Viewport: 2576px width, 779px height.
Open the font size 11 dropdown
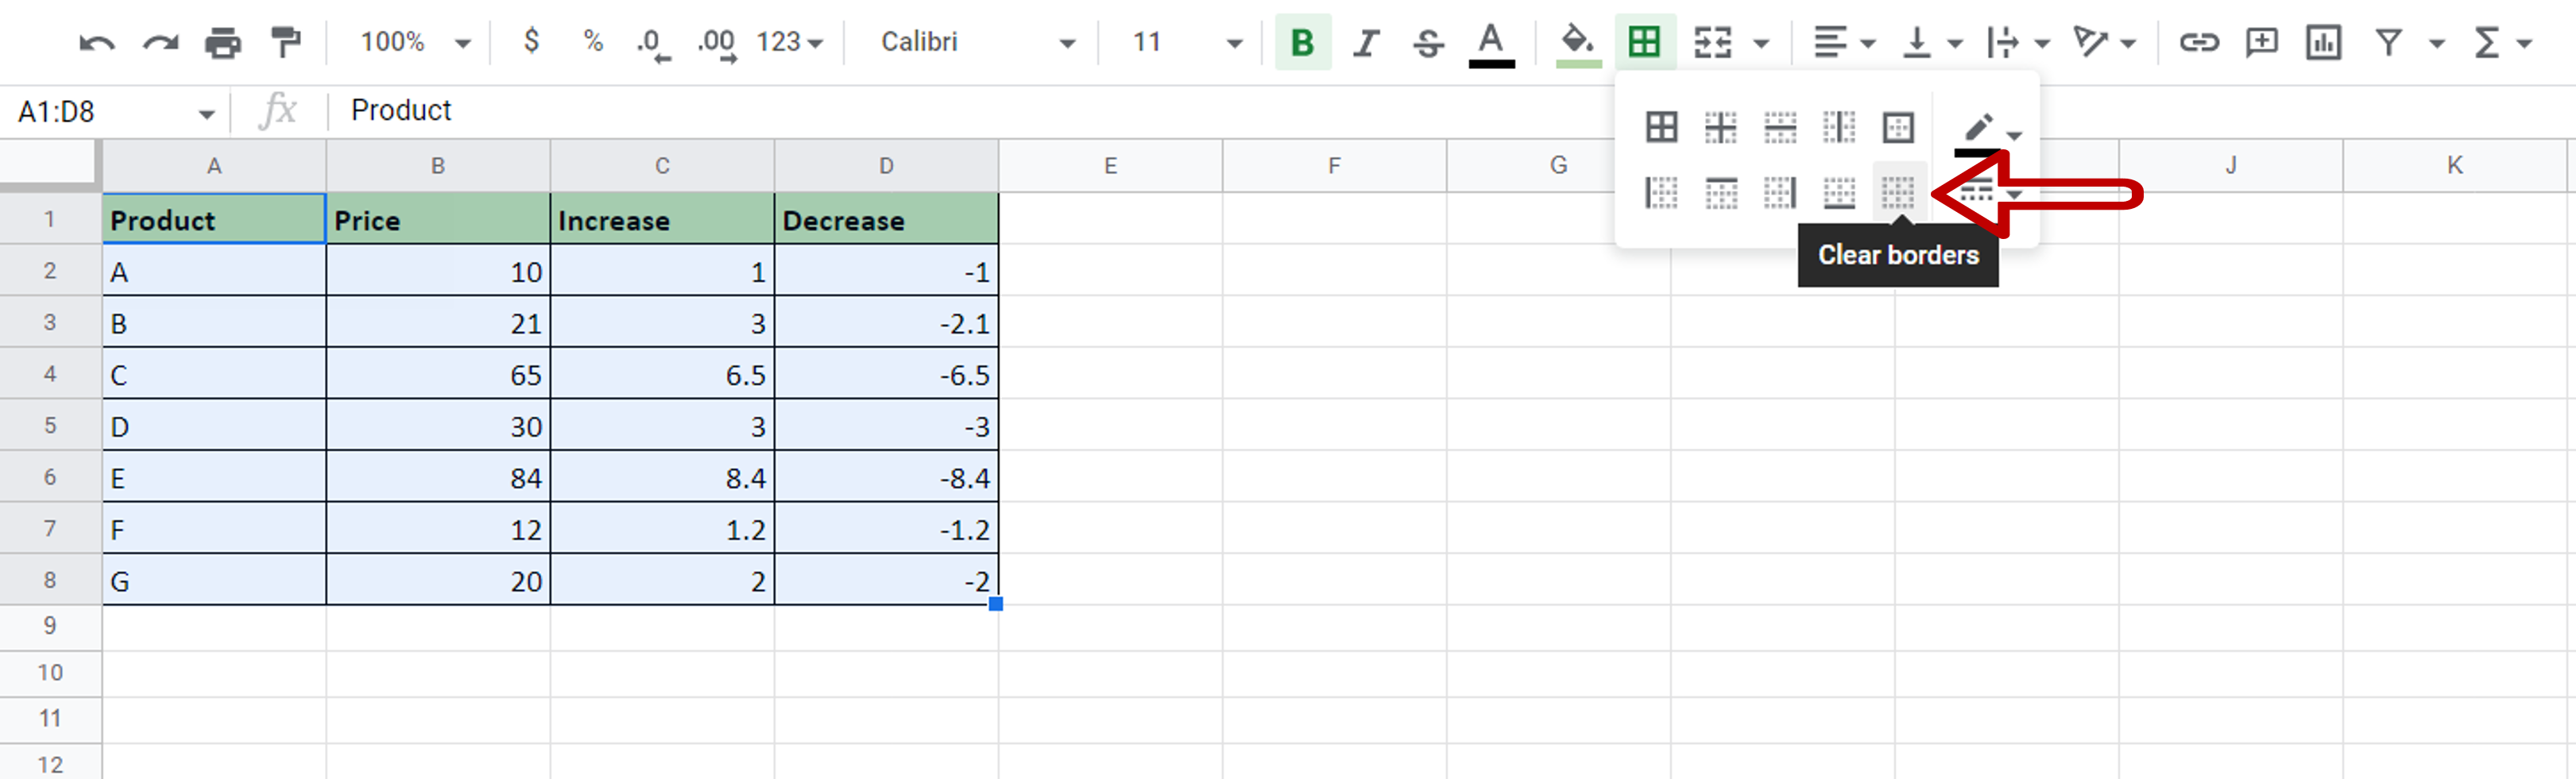pos(1186,42)
